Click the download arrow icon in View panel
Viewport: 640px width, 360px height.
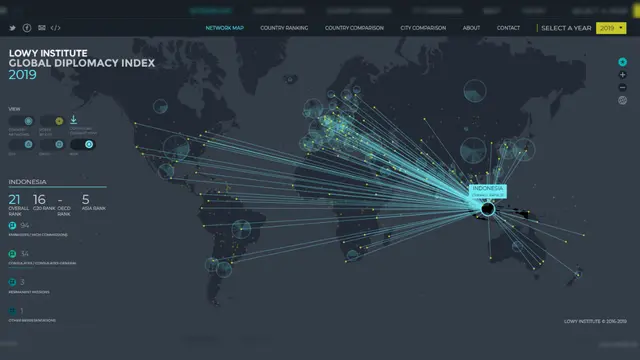tap(73, 120)
